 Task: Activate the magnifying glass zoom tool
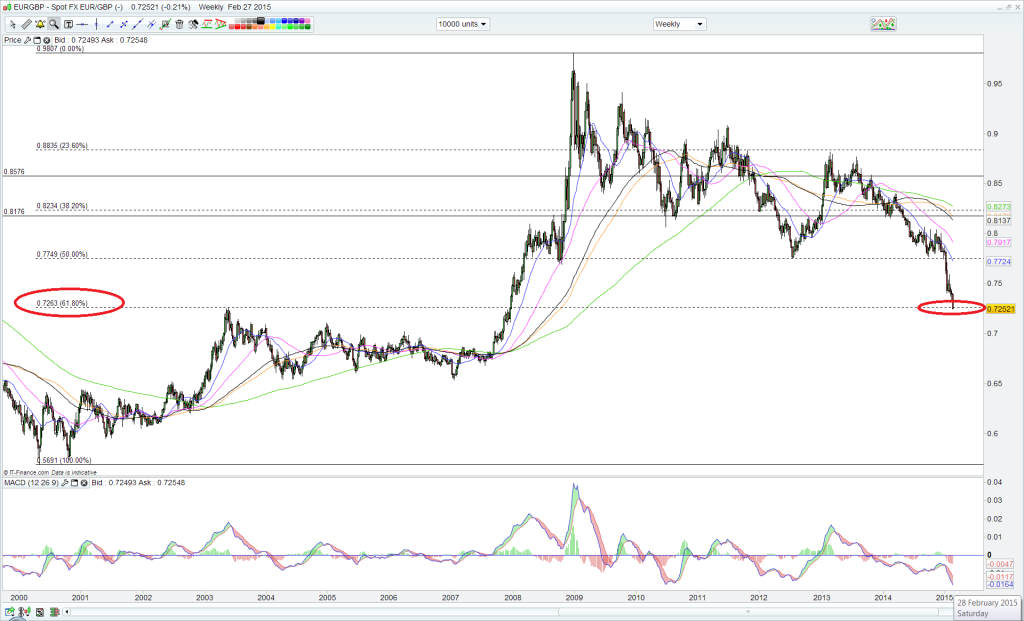click(54, 24)
